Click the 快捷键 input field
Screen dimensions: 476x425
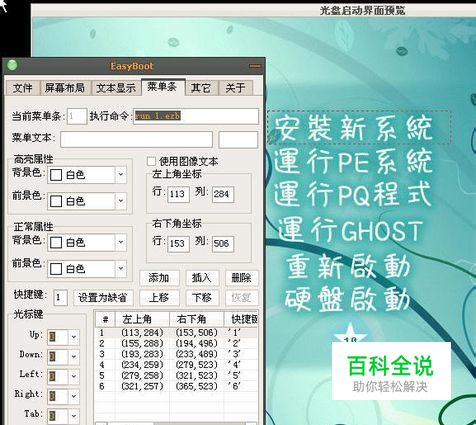pyautogui.click(x=60, y=298)
